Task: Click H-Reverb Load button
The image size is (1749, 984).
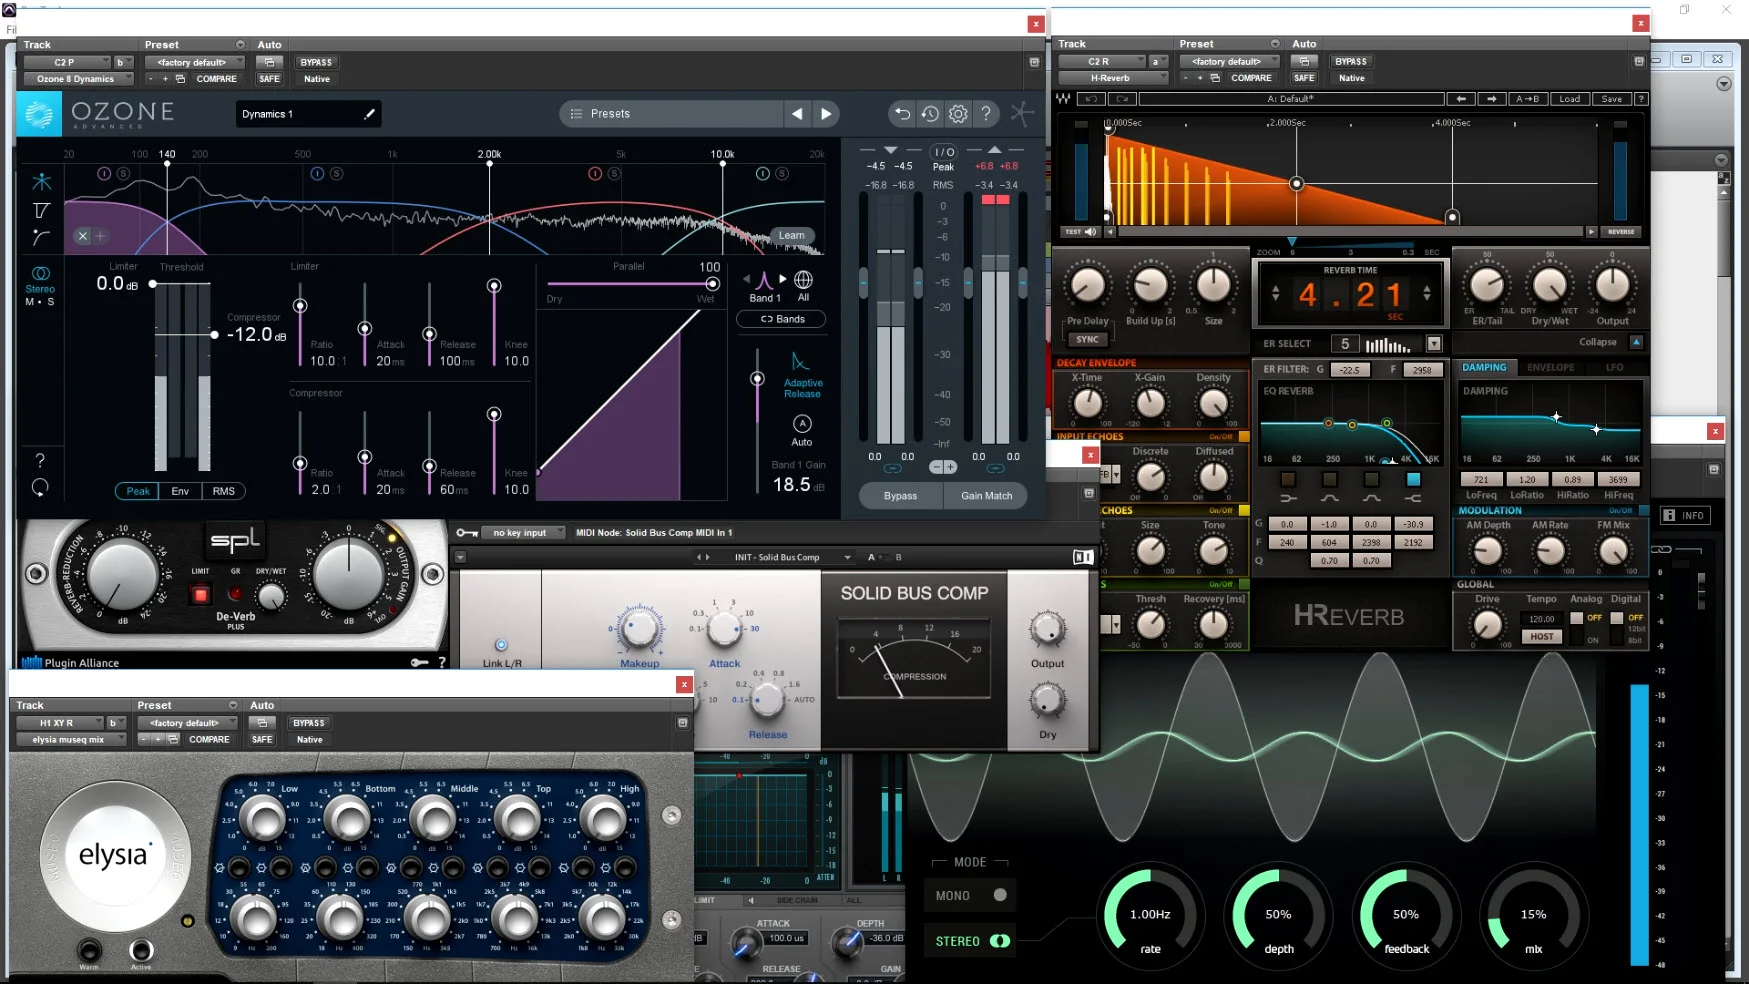Action: [x=1570, y=99]
